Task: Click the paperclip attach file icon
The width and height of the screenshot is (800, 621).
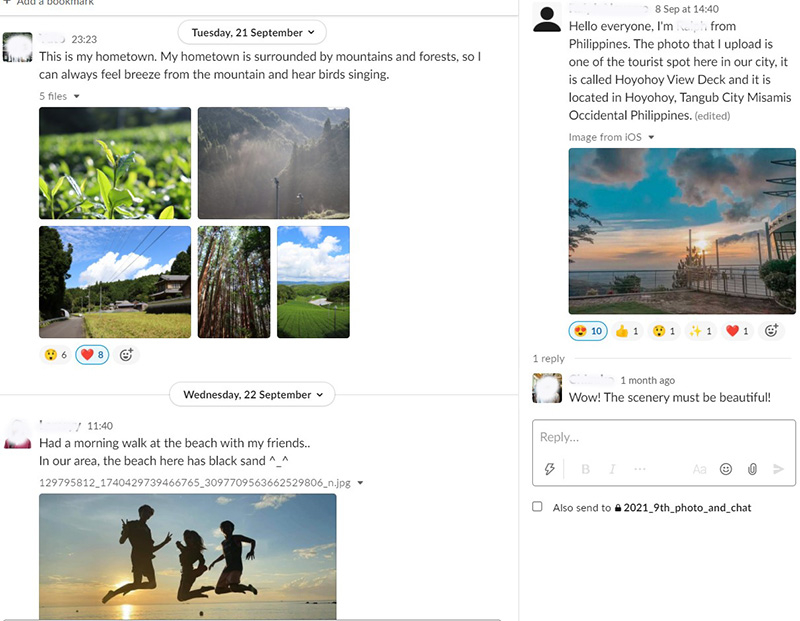Action: pos(752,469)
